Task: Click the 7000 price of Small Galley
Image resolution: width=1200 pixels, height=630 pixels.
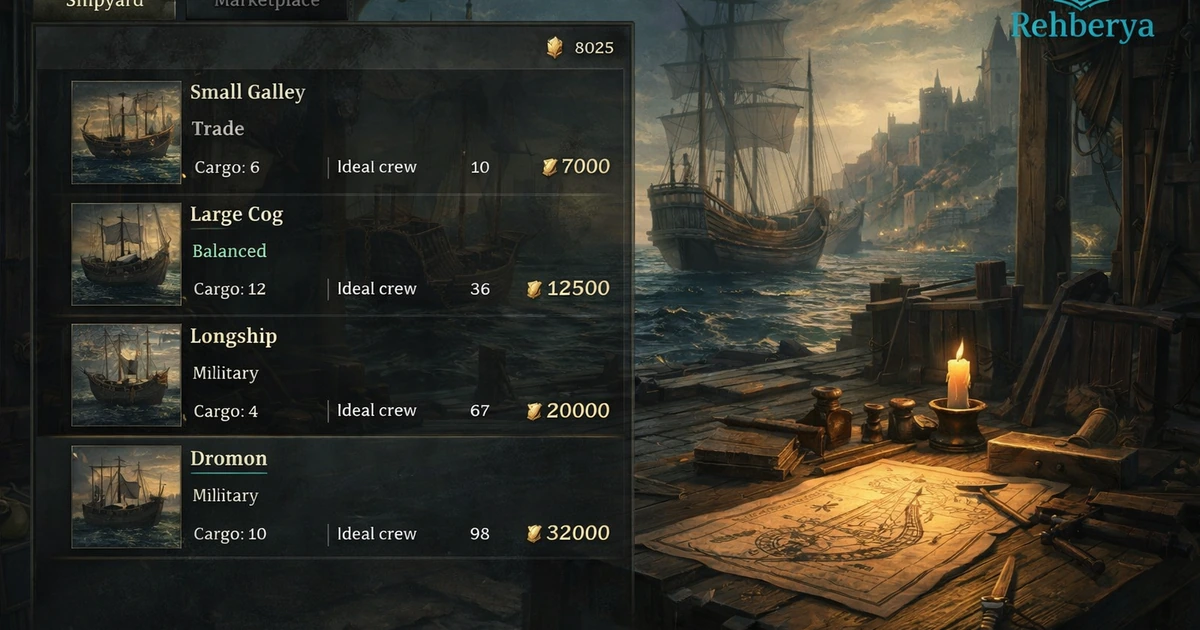Action: coord(586,167)
